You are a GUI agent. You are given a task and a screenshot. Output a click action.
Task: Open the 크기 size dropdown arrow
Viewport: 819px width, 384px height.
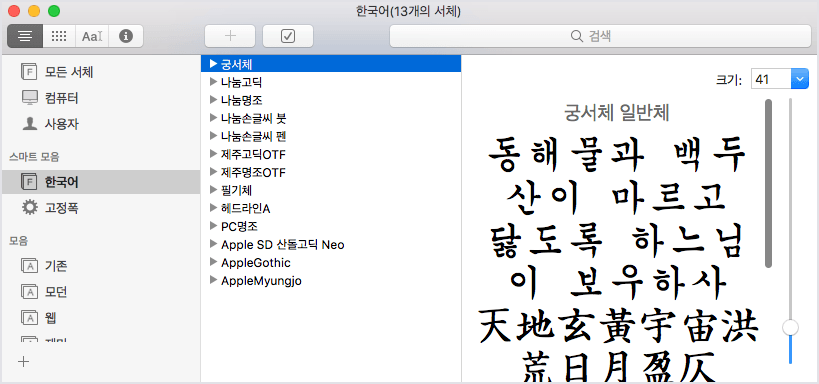tap(800, 79)
